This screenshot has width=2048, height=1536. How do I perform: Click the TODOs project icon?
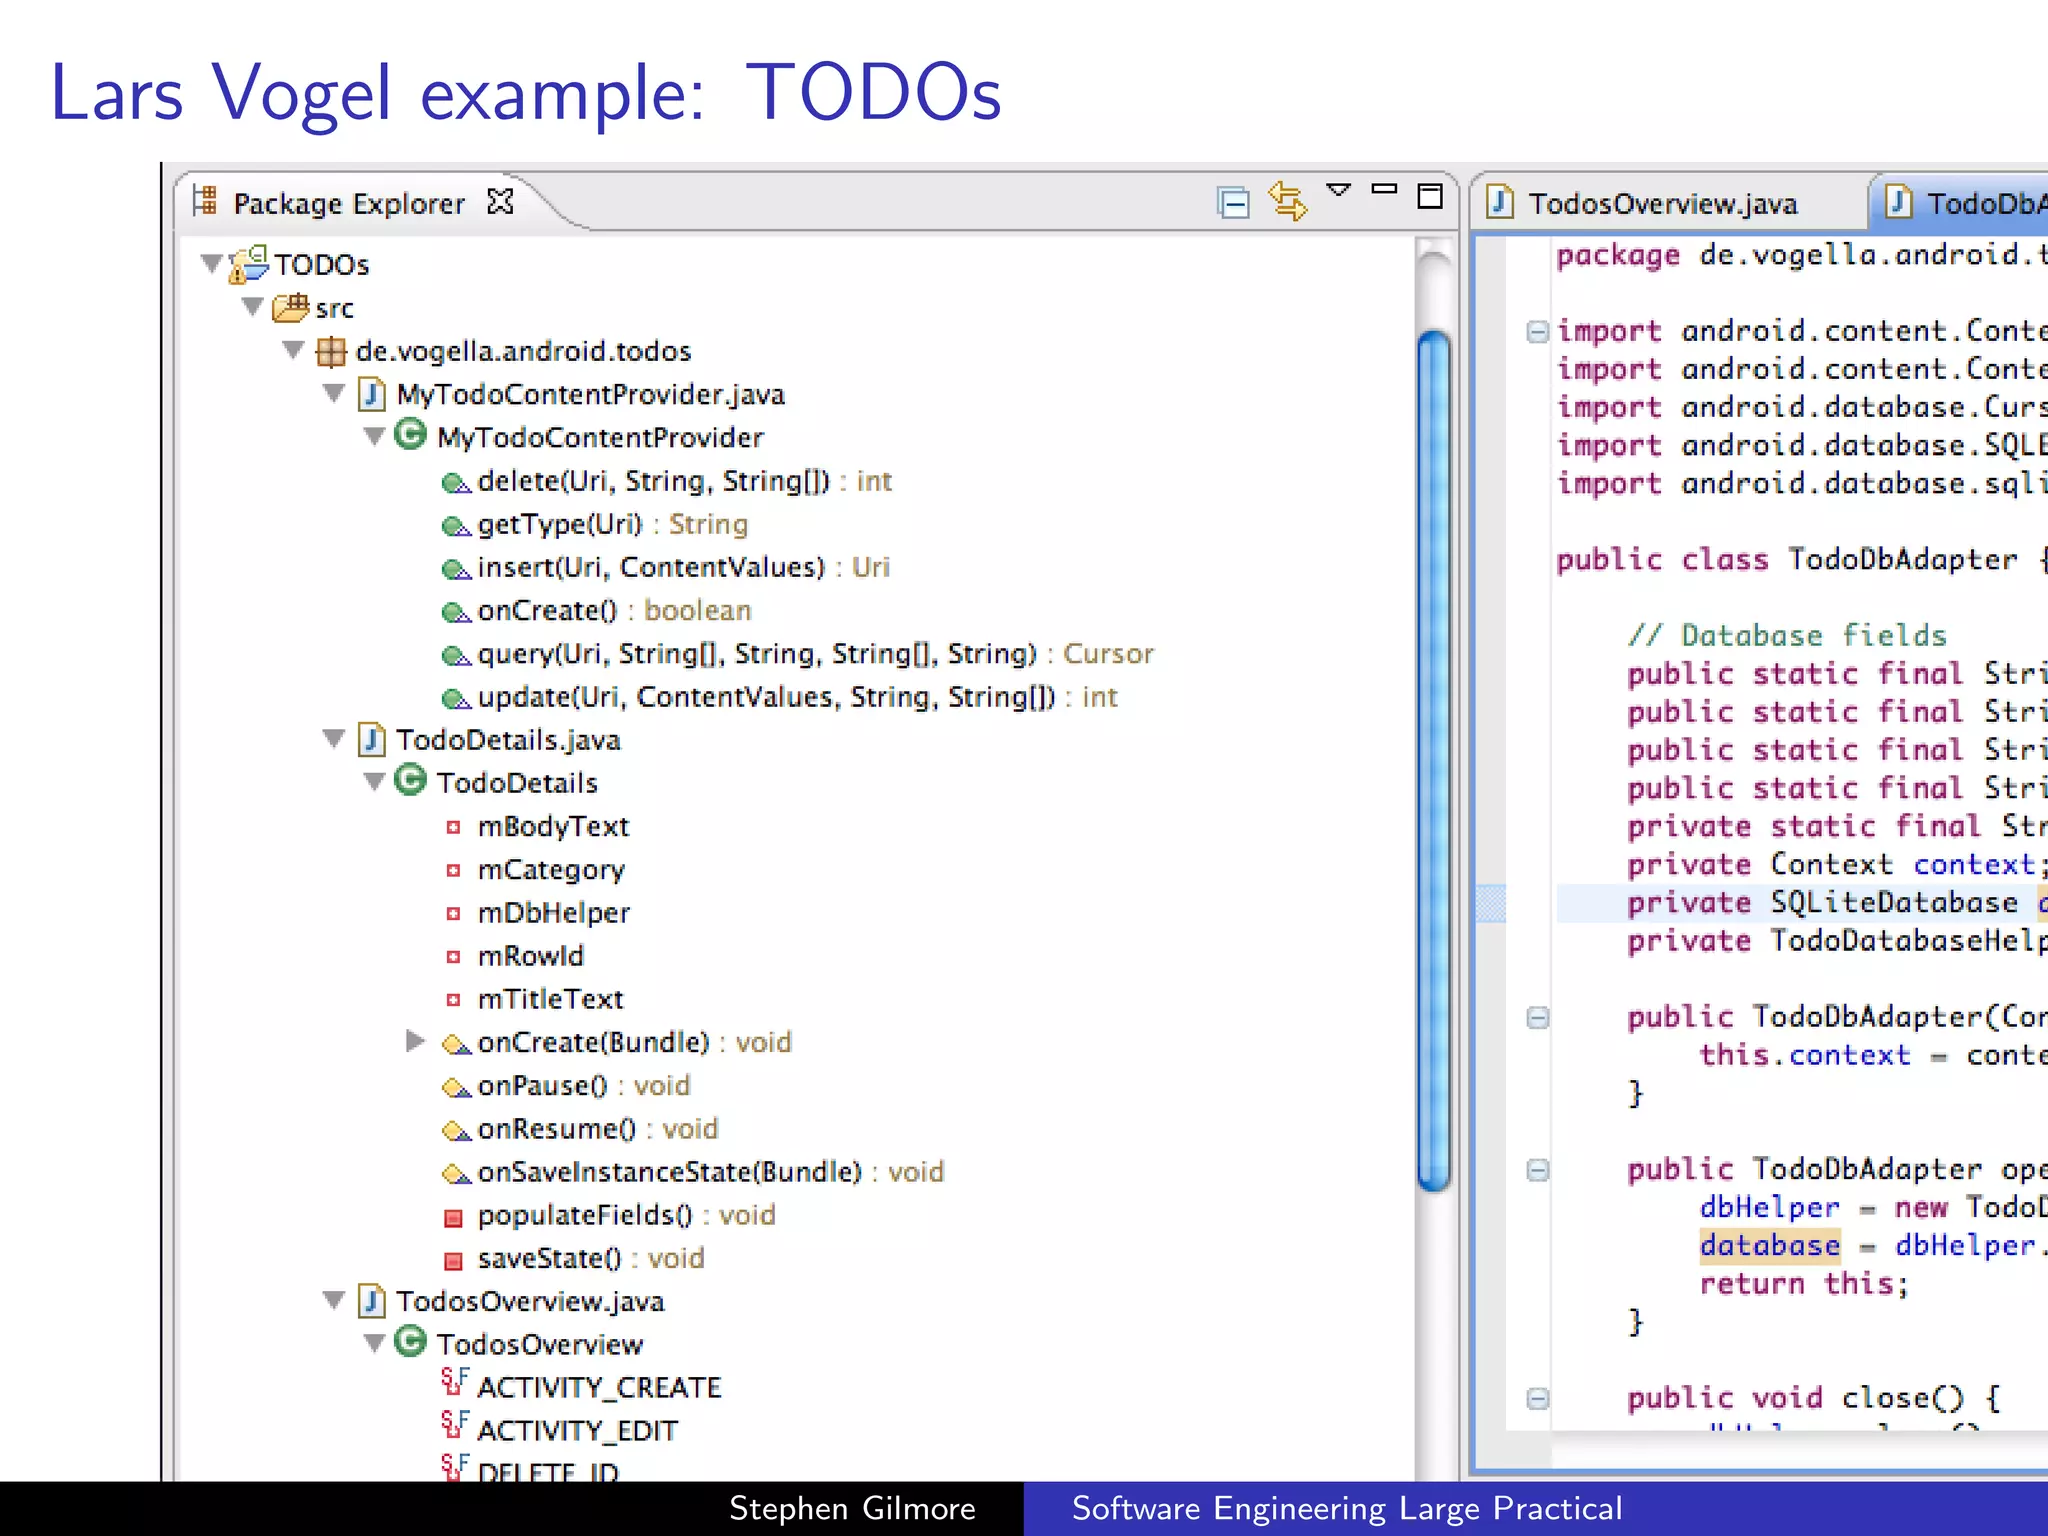[249, 264]
